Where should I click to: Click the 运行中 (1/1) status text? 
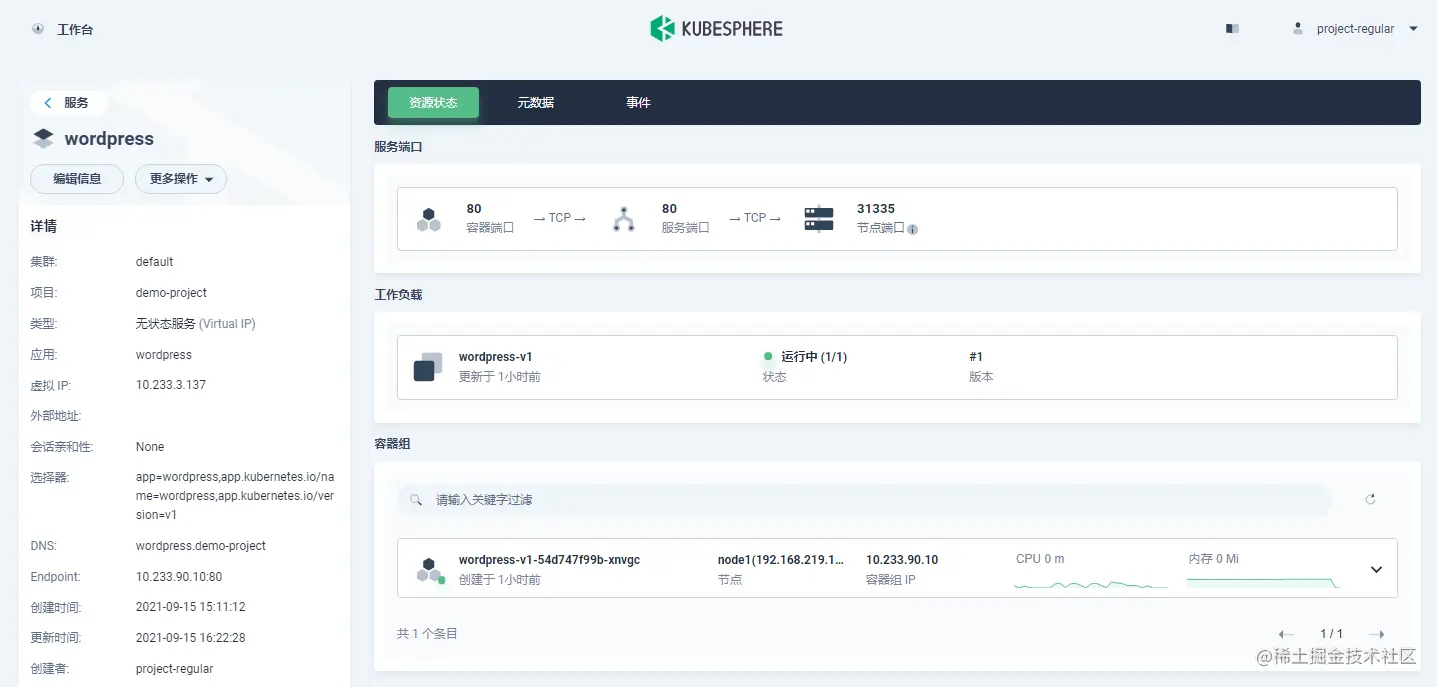point(814,357)
